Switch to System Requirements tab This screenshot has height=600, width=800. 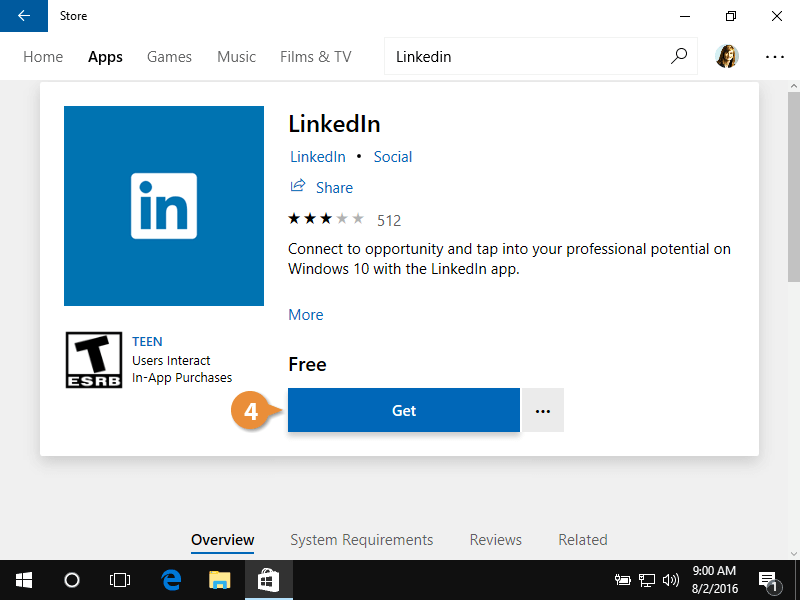[x=362, y=540]
